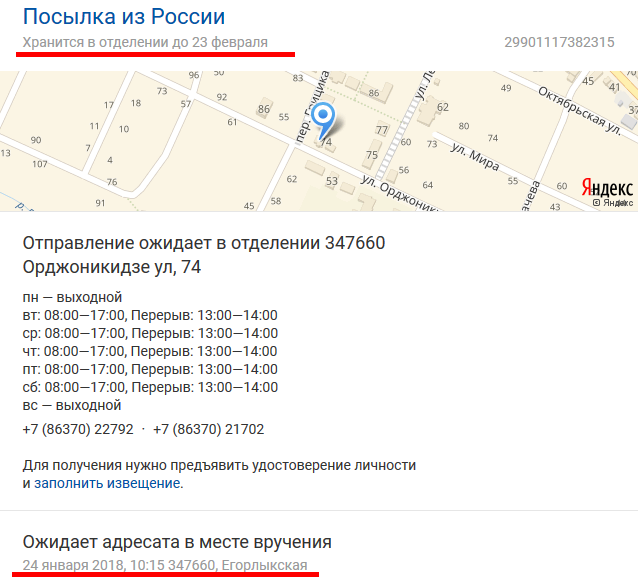Screen dimensions: 638x583
Task: Click the 'пт: 08:00—17:00' schedule line
Action: [x=150, y=369]
